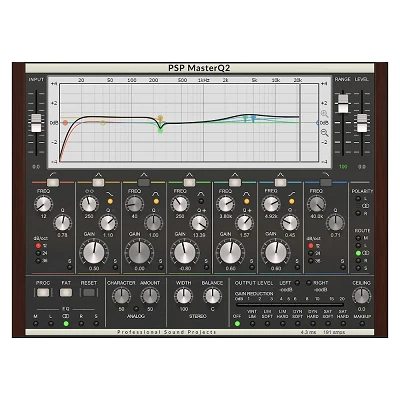Set ROUTE to M
The height and width of the screenshot is (400, 400).
click(358, 238)
